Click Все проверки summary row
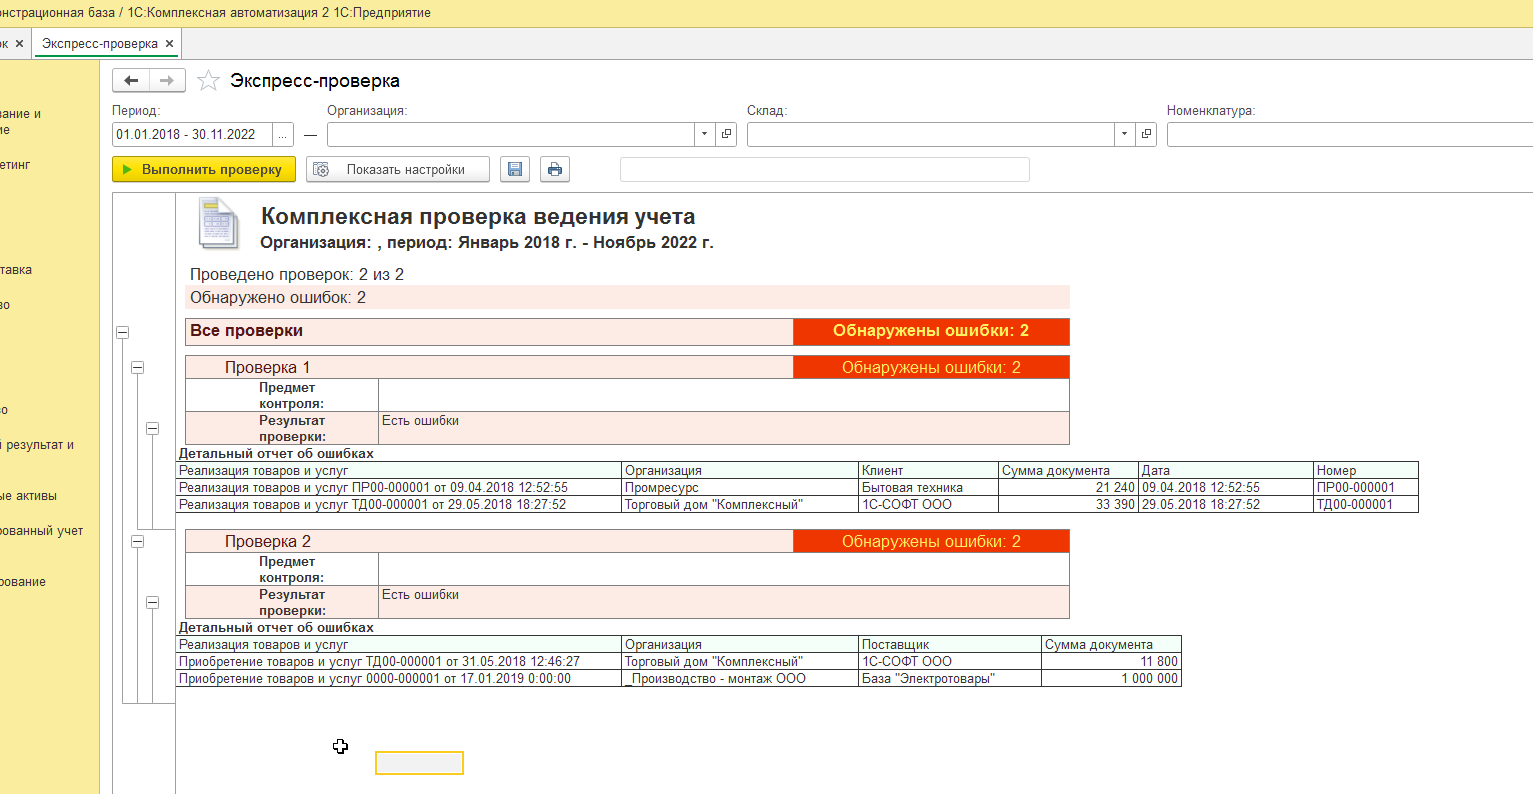Screen dimensions: 1533x794 [627, 332]
